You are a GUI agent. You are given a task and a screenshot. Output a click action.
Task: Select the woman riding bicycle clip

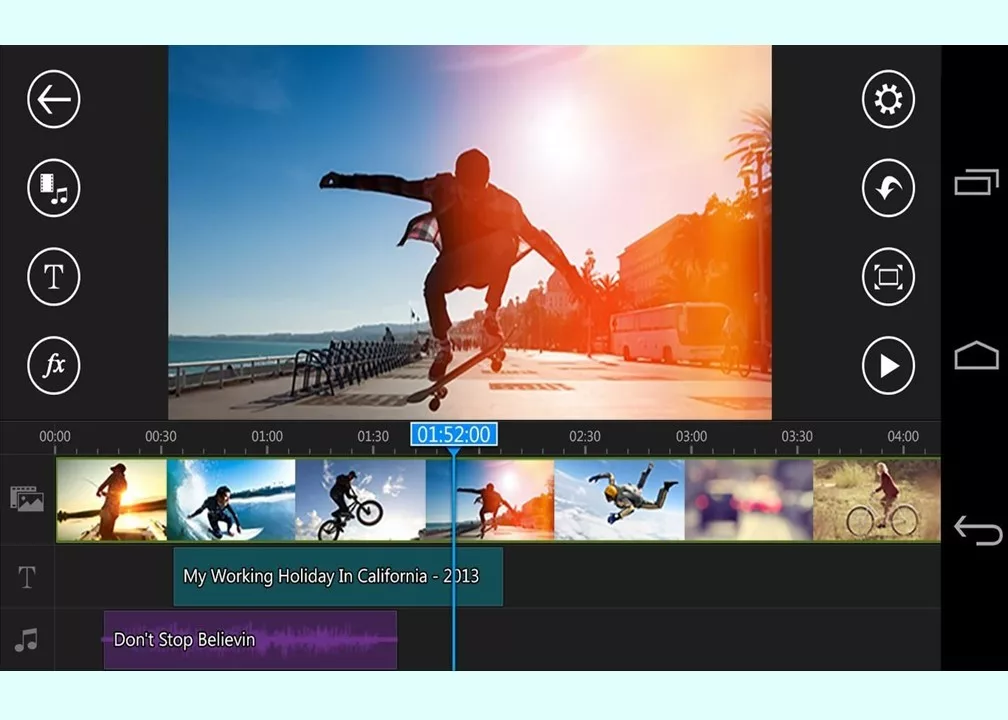point(877,500)
